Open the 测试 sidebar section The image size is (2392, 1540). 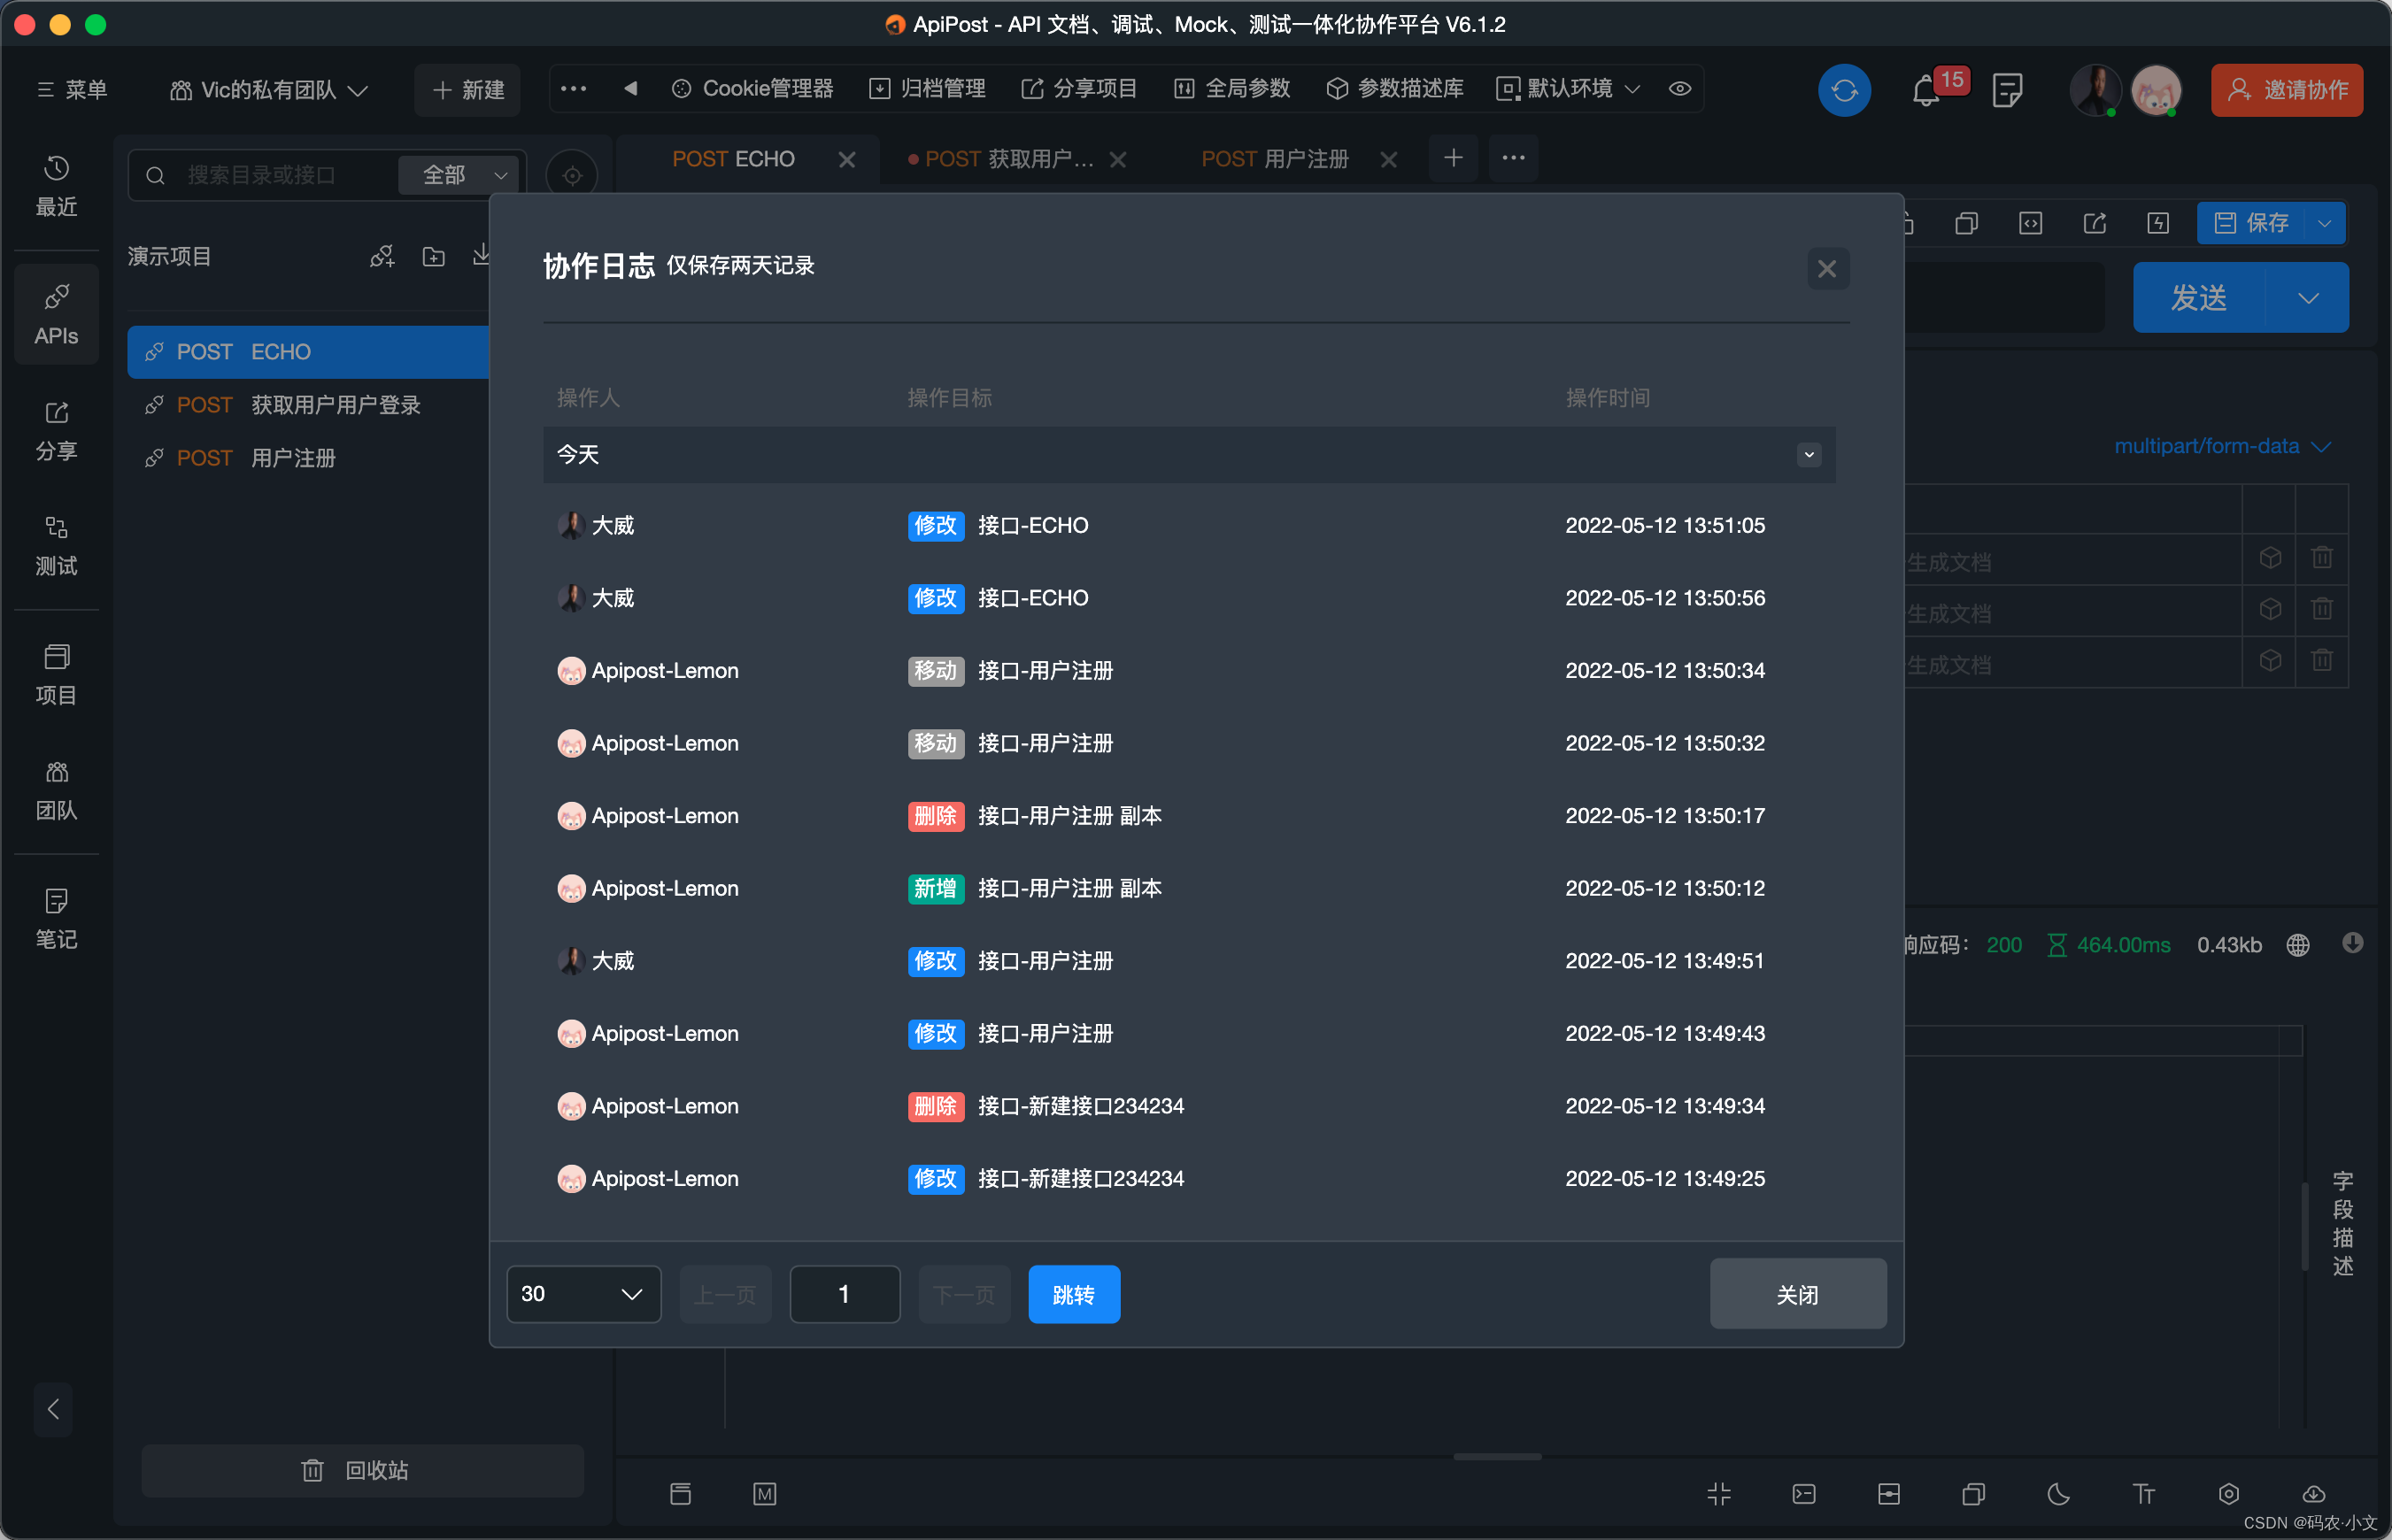coord(56,546)
